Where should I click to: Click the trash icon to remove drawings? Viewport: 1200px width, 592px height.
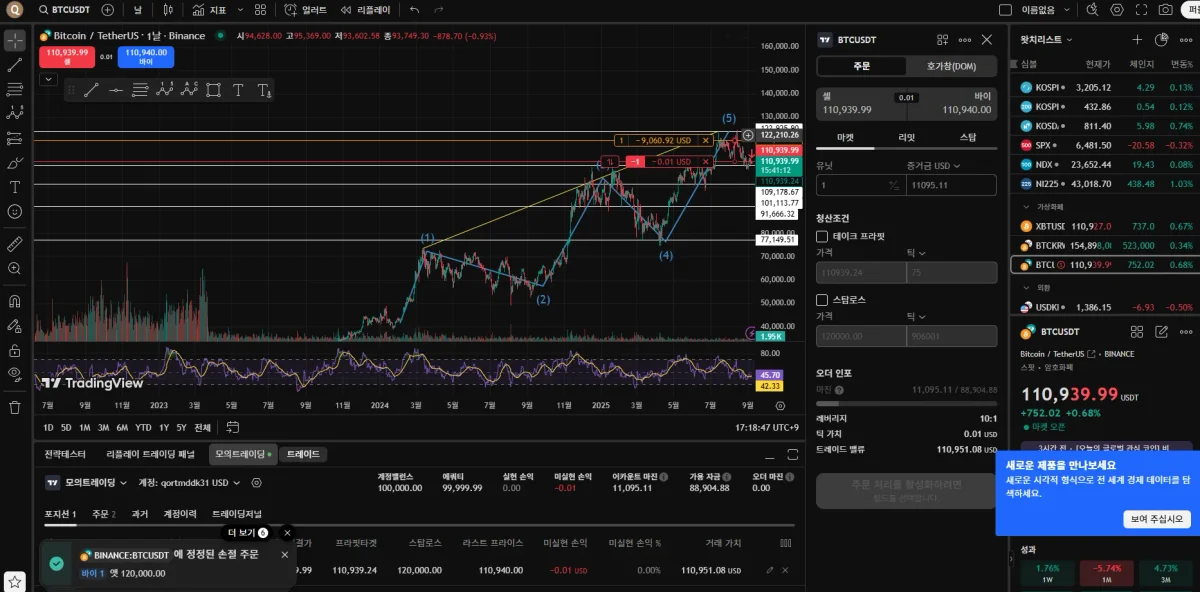click(15, 407)
